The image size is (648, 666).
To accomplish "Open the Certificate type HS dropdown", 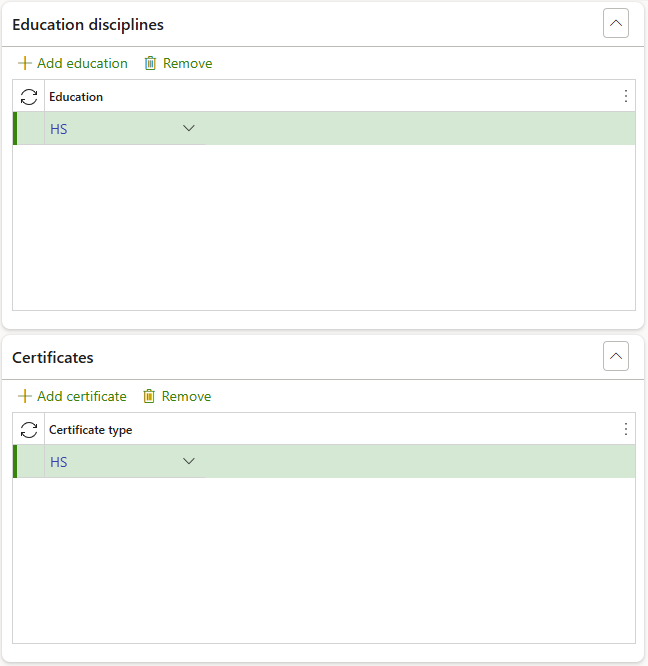I will 189,461.
